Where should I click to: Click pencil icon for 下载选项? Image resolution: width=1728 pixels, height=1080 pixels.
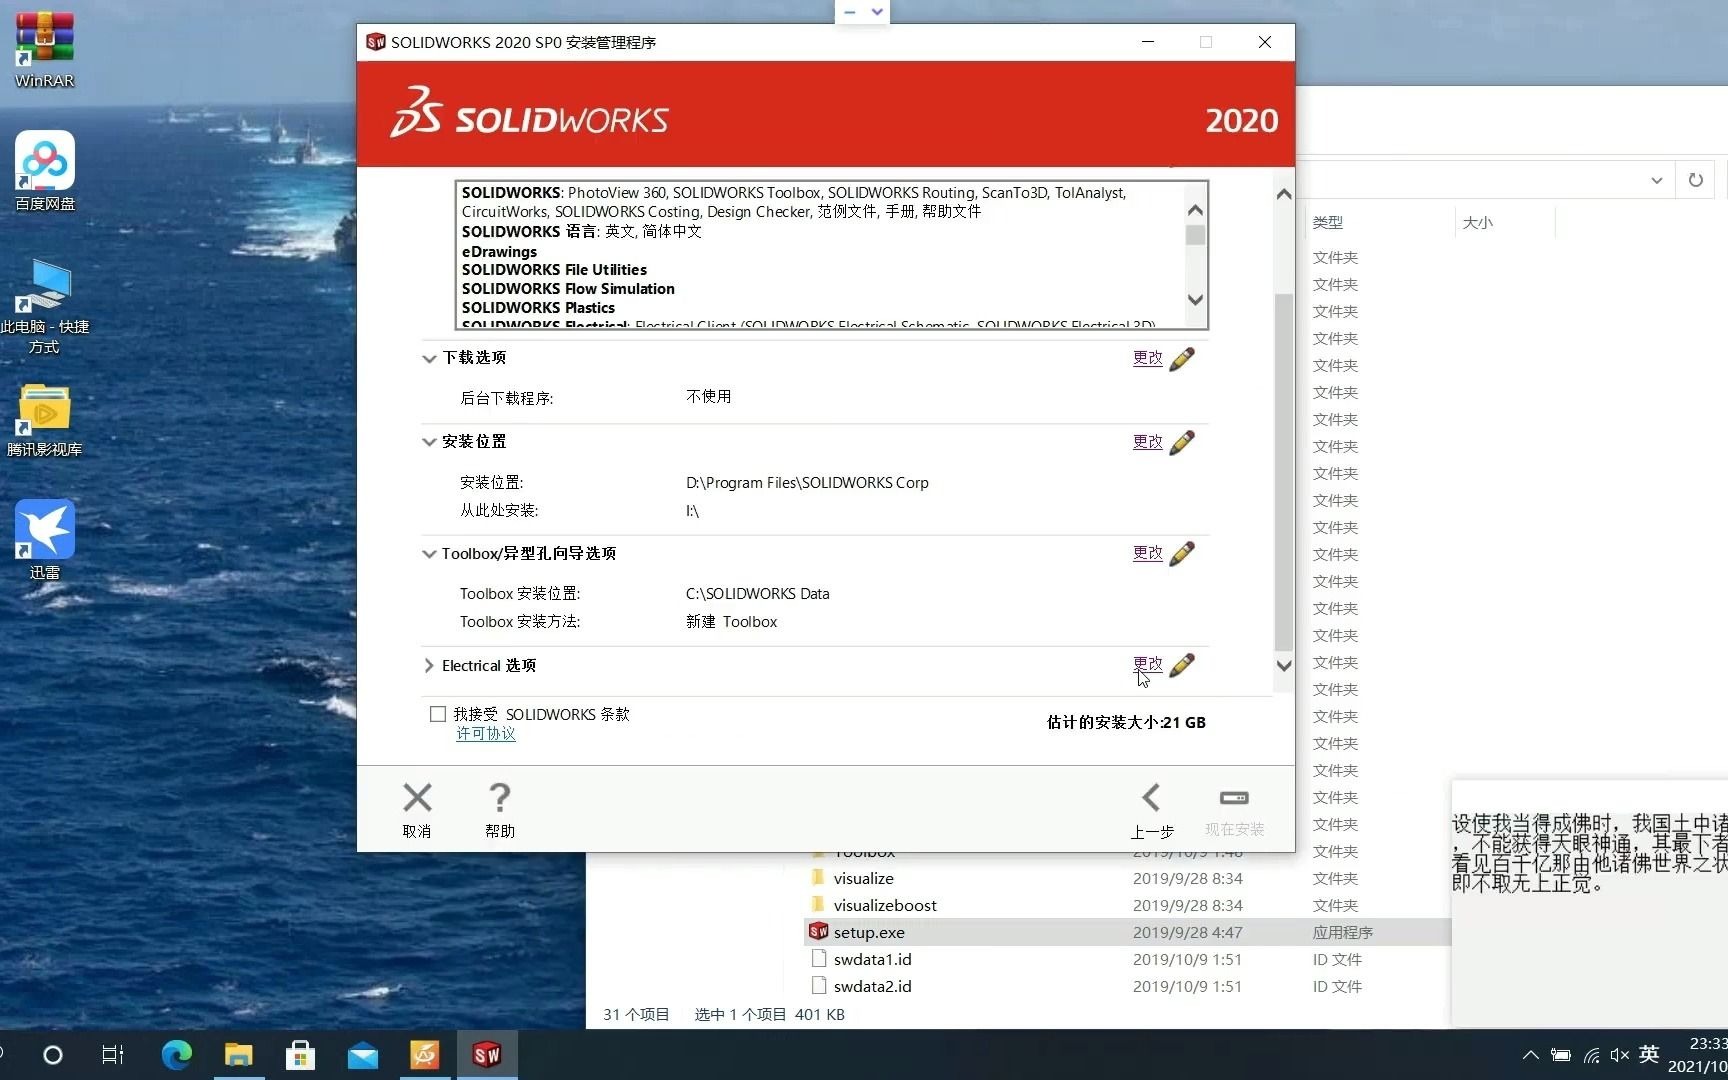click(1181, 359)
